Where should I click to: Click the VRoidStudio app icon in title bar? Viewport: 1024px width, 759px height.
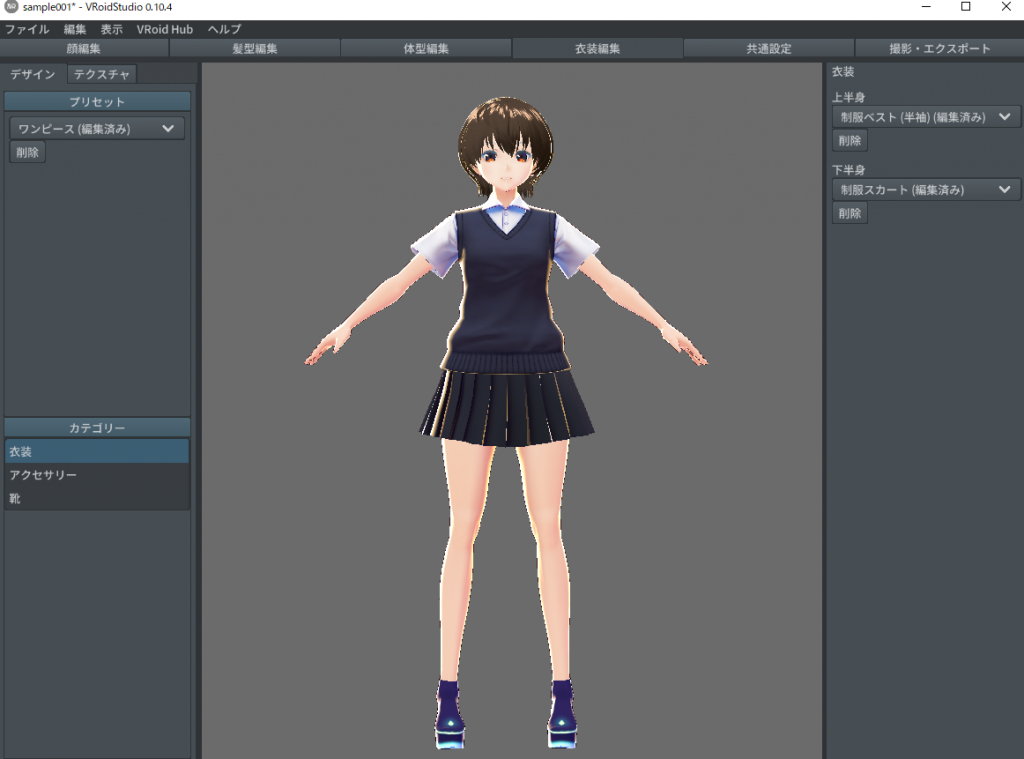[x=11, y=8]
